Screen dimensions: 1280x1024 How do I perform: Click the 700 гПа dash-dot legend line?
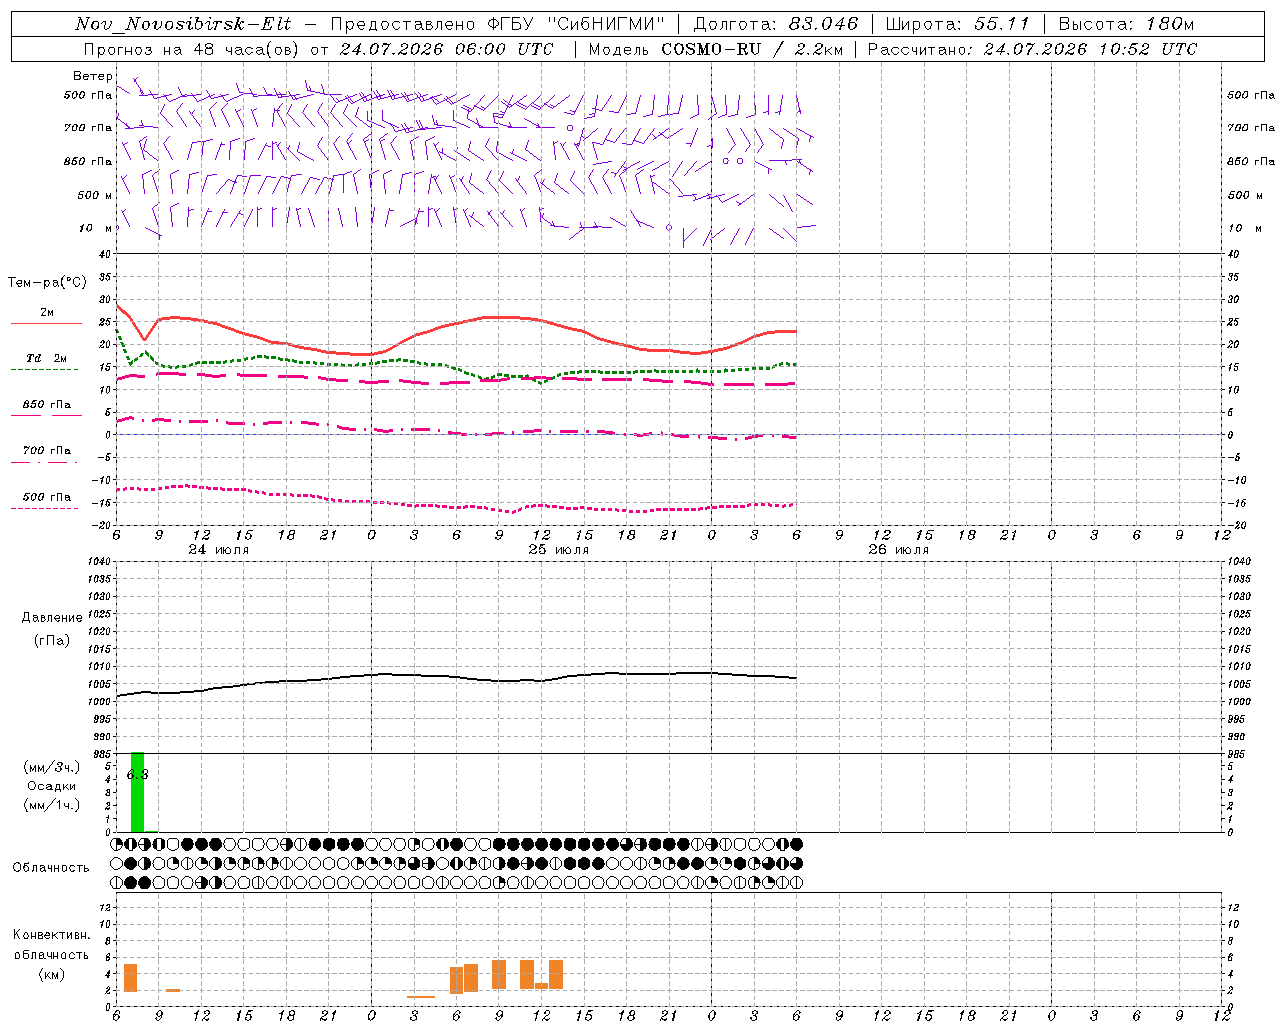44,462
